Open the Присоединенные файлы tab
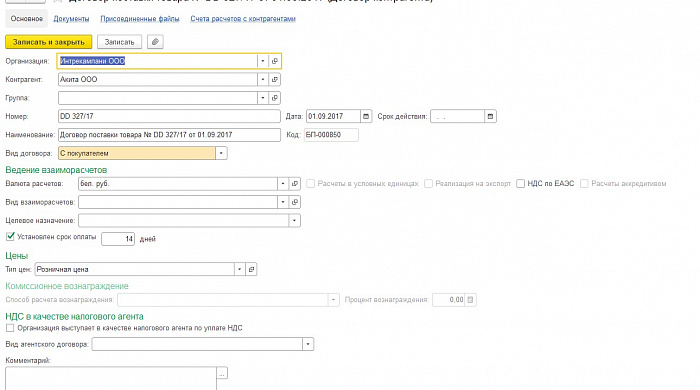700x390 pixels. (140, 19)
